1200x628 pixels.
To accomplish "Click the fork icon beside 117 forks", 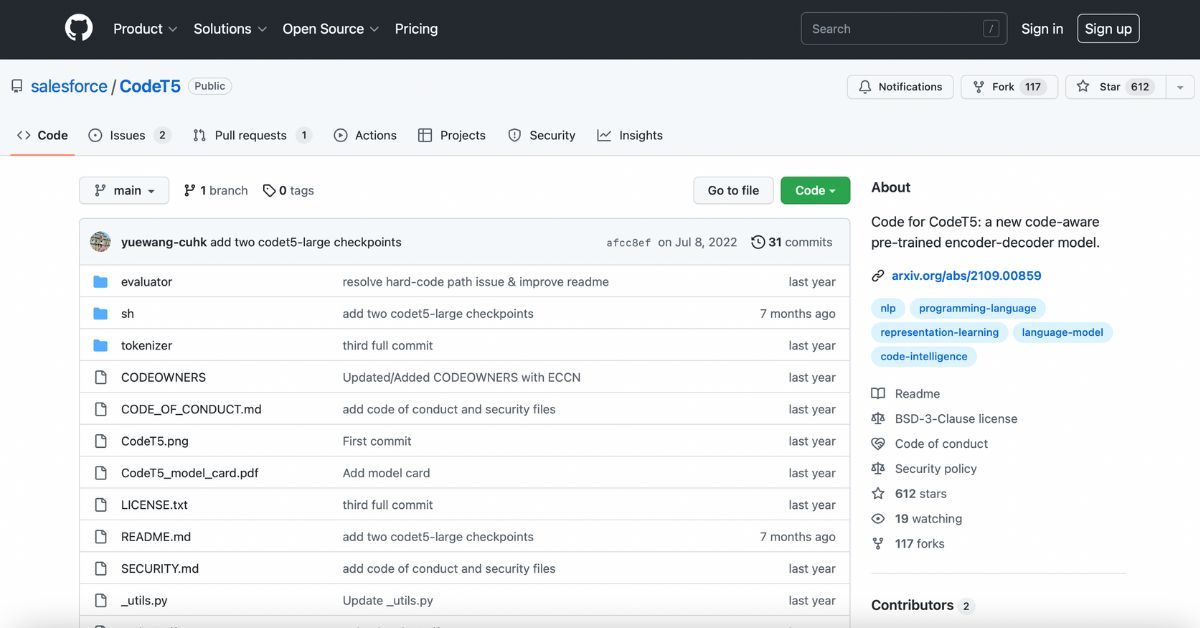I will tap(878, 543).
